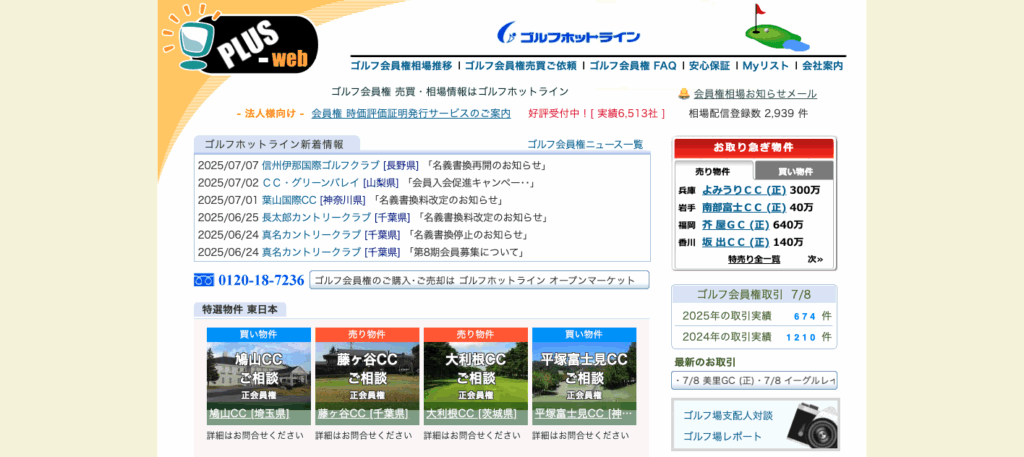Click 藤ヶ谷CC [千葉県] caption link
This screenshot has height=457, width=1024.
363,414
